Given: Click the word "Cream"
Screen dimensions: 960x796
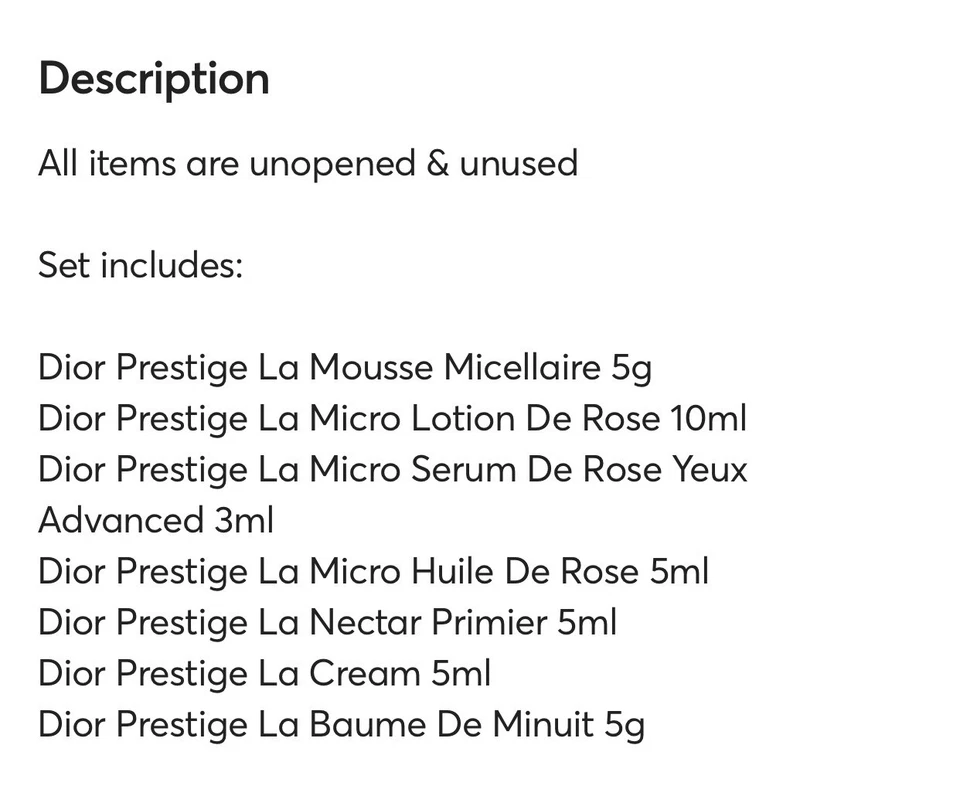Looking at the screenshot, I should pos(364,673).
